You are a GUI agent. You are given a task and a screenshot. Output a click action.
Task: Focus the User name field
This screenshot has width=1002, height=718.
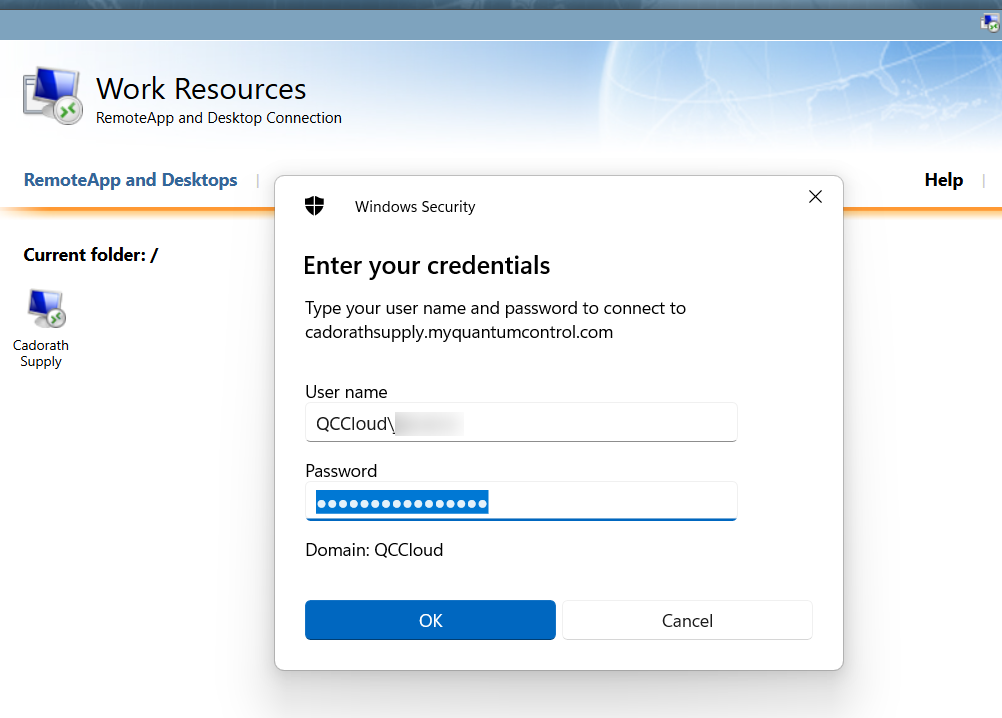pos(521,422)
